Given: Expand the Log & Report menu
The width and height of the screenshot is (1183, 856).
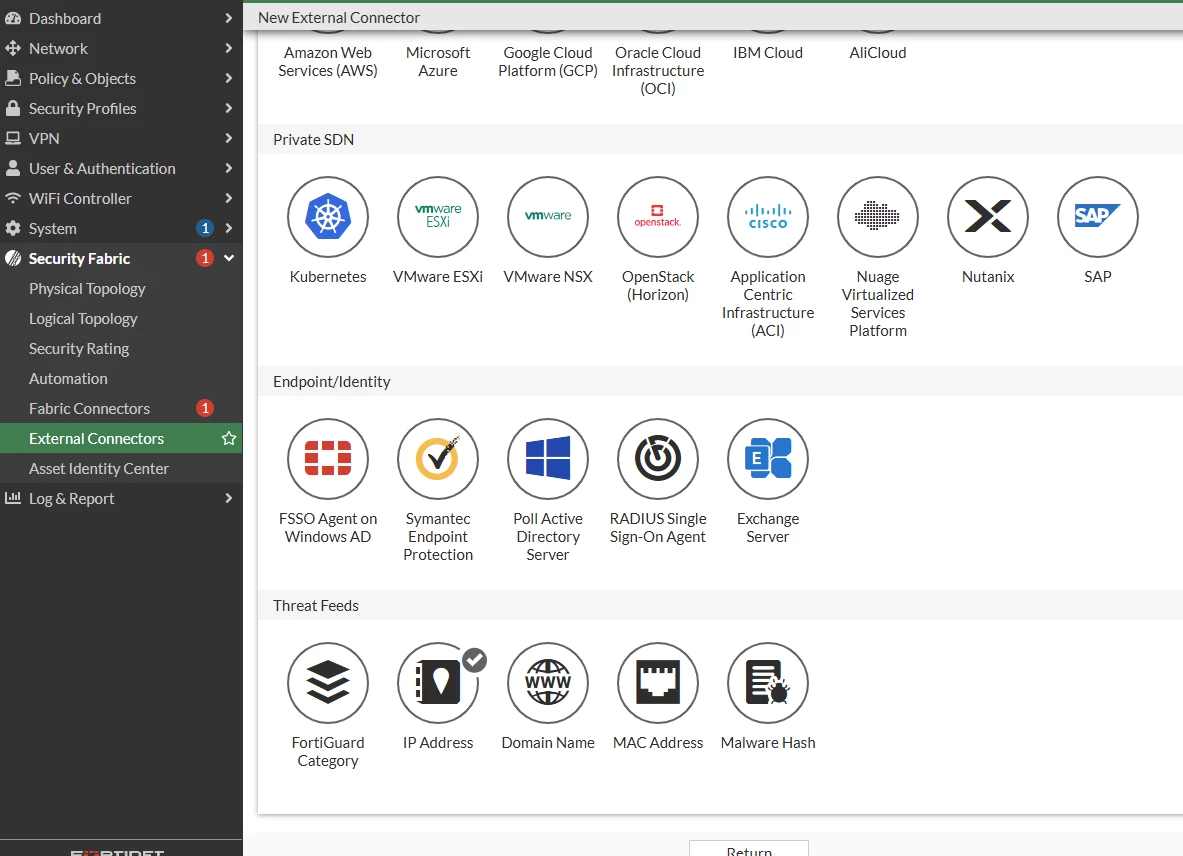Looking at the screenshot, I should point(121,499).
